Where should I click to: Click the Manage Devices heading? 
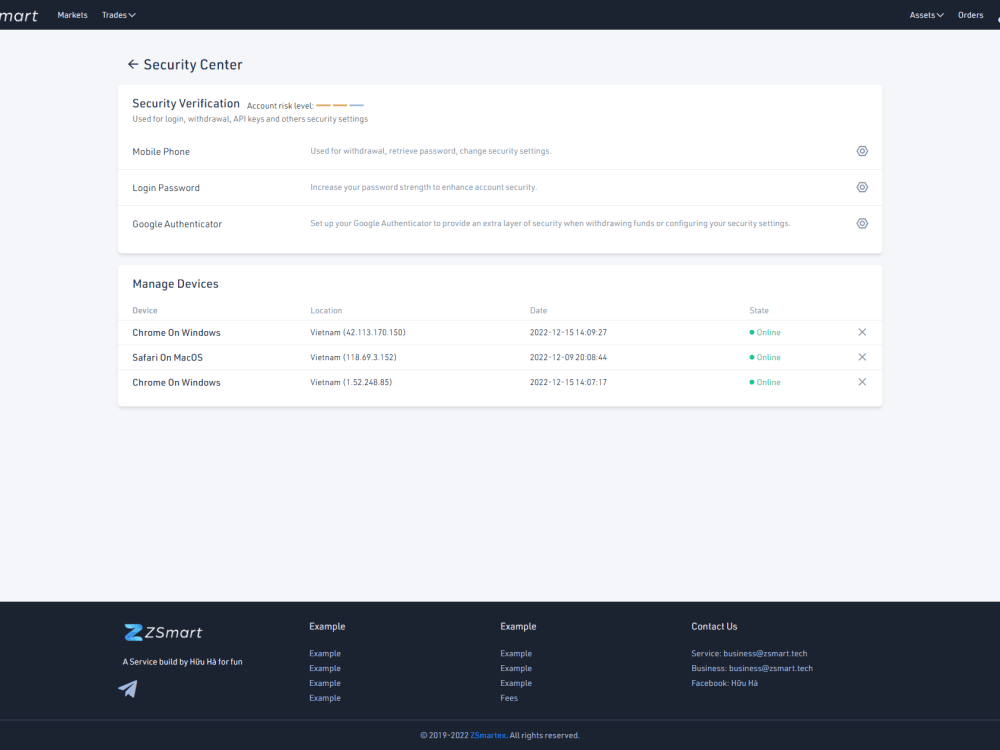(175, 284)
